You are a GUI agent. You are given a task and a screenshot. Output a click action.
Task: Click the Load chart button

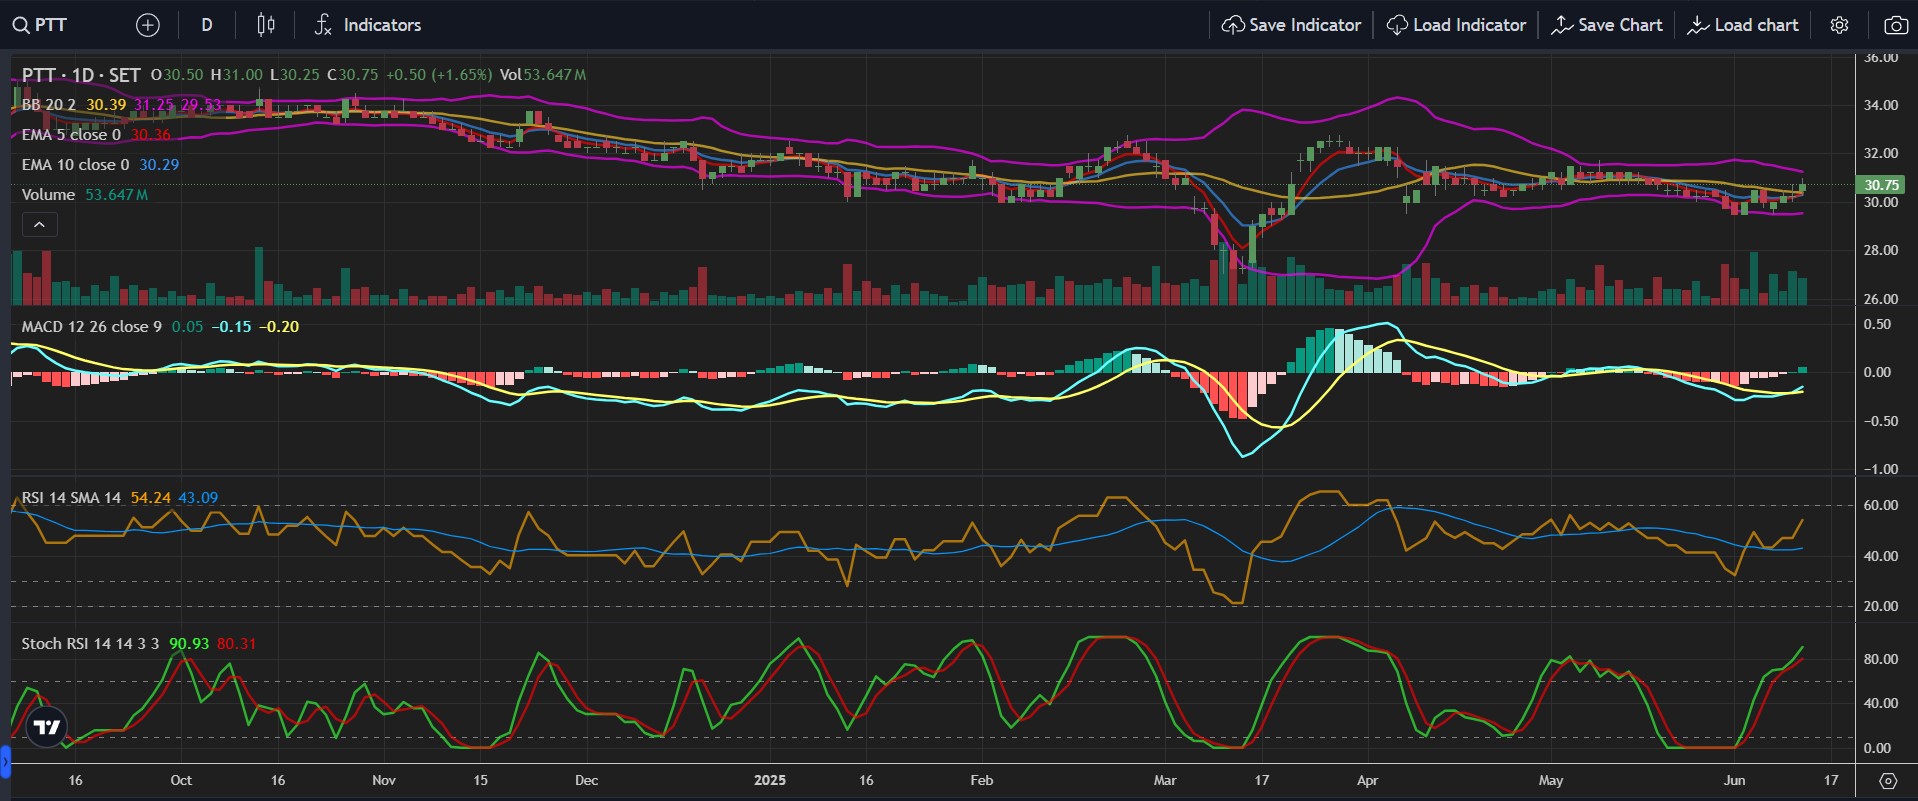1742,25
